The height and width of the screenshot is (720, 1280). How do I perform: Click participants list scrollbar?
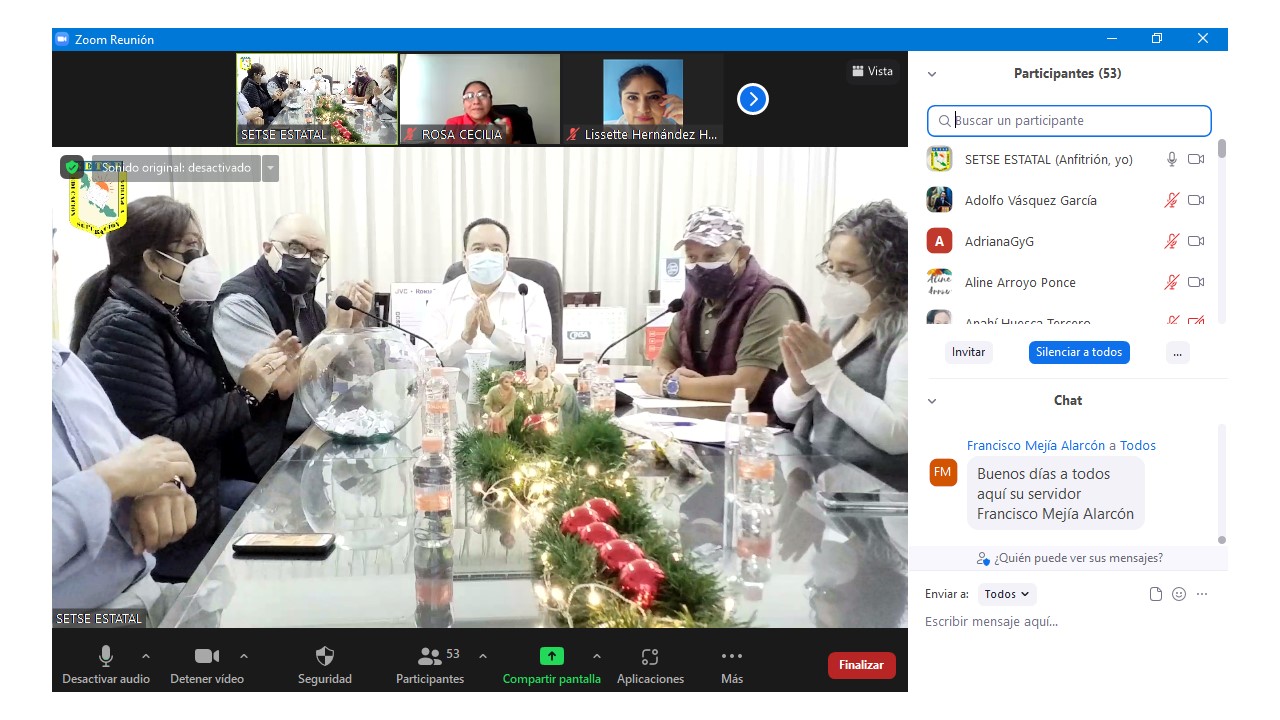tap(1222, 150)
